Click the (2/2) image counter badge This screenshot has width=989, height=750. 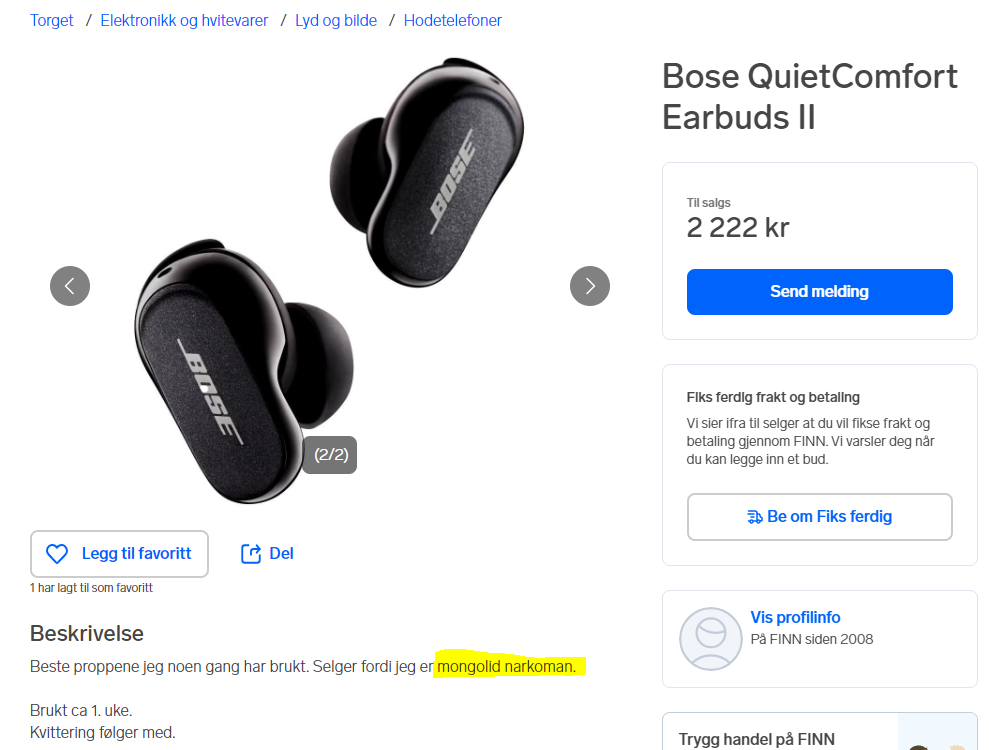(x=329, y=455)
